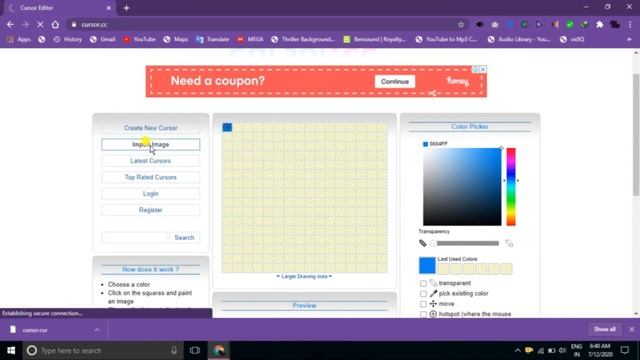Close the downloads bar
The height and width of the screenshot is (360, 640).
(x=631, y=329)
